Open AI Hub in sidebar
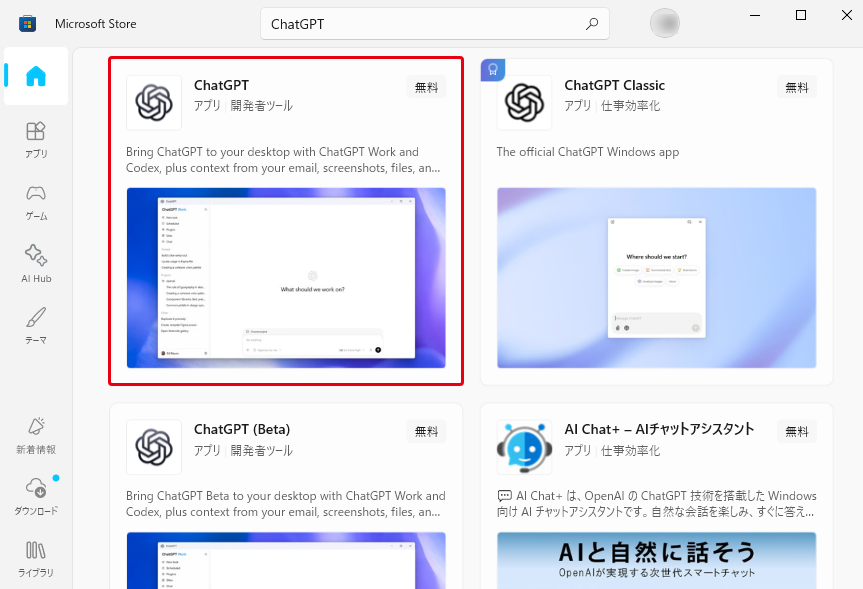This screenshot has height=589, width=863. tap(36, 264)
